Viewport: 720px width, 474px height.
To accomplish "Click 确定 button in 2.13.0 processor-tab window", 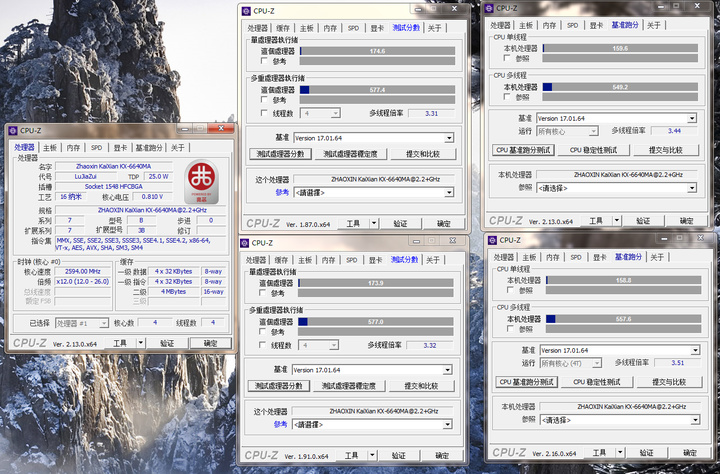I will pos(210,343).
